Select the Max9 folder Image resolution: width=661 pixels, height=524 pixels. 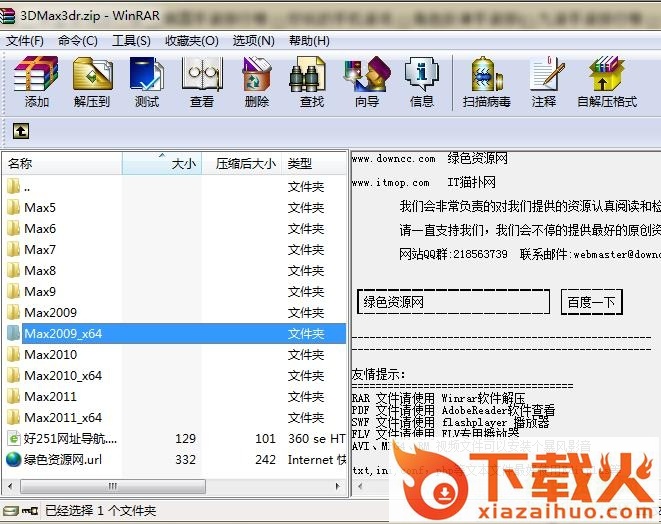click(x=173, y=291)
